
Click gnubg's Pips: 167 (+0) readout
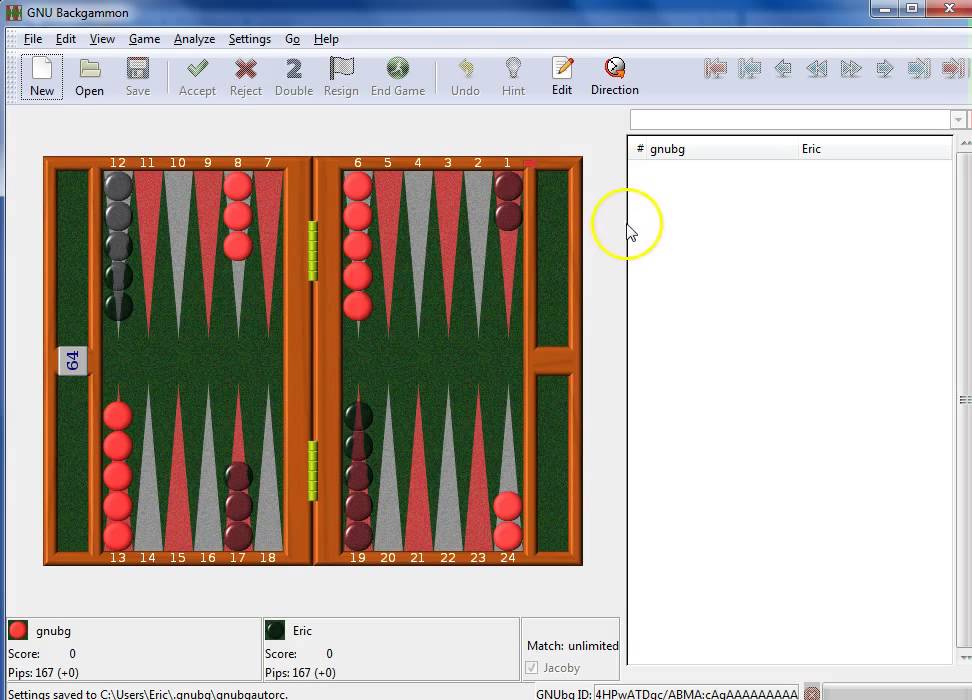(43, 673)
